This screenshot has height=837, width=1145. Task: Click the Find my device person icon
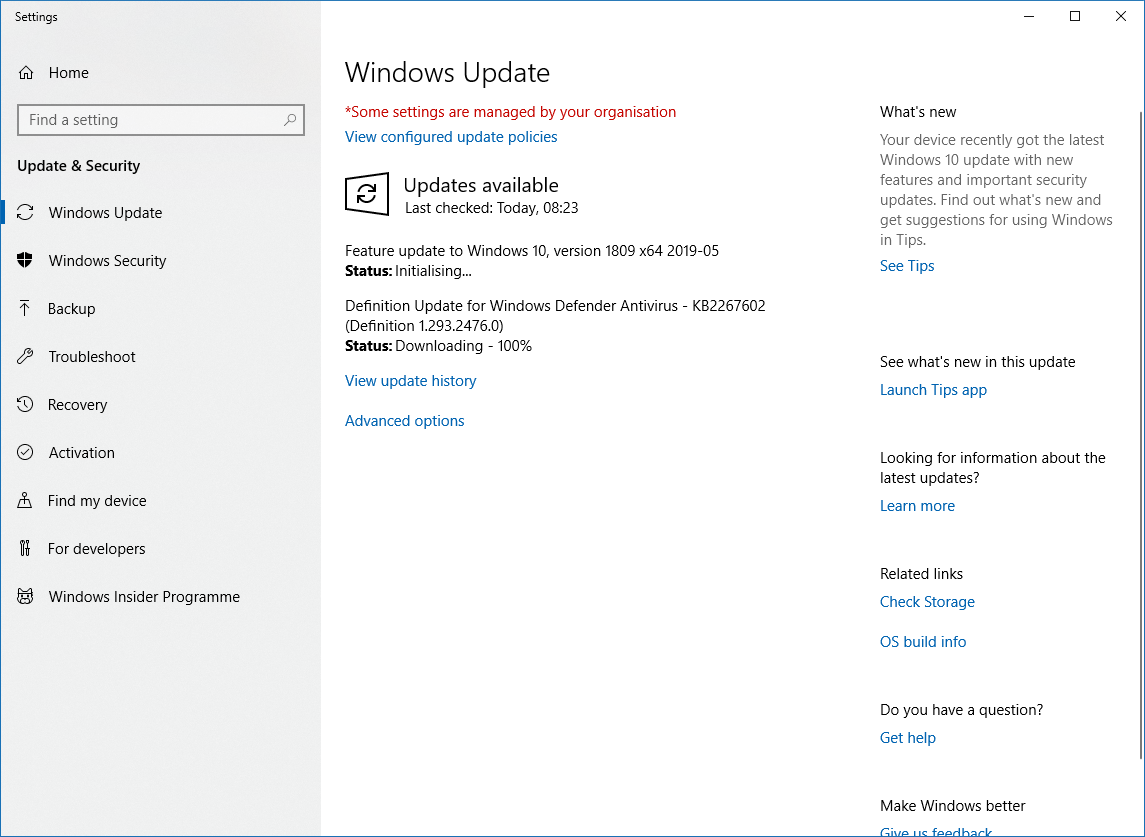[25, 500]
